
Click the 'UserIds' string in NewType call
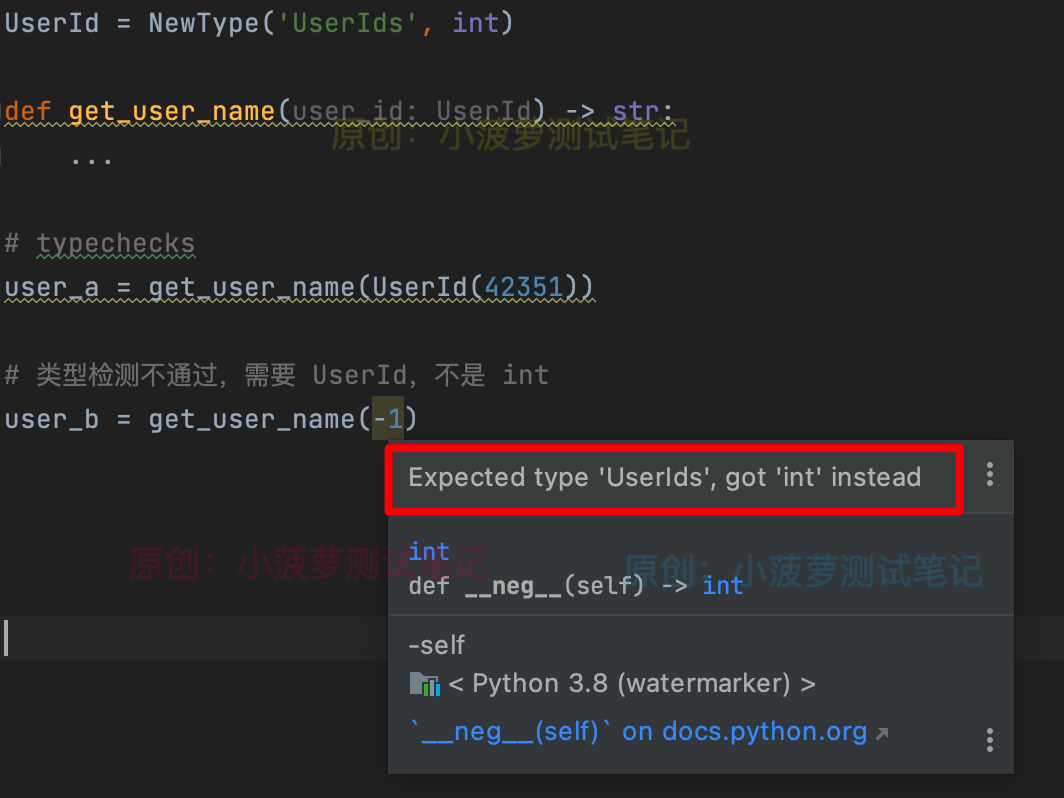[x=347, y=23]
